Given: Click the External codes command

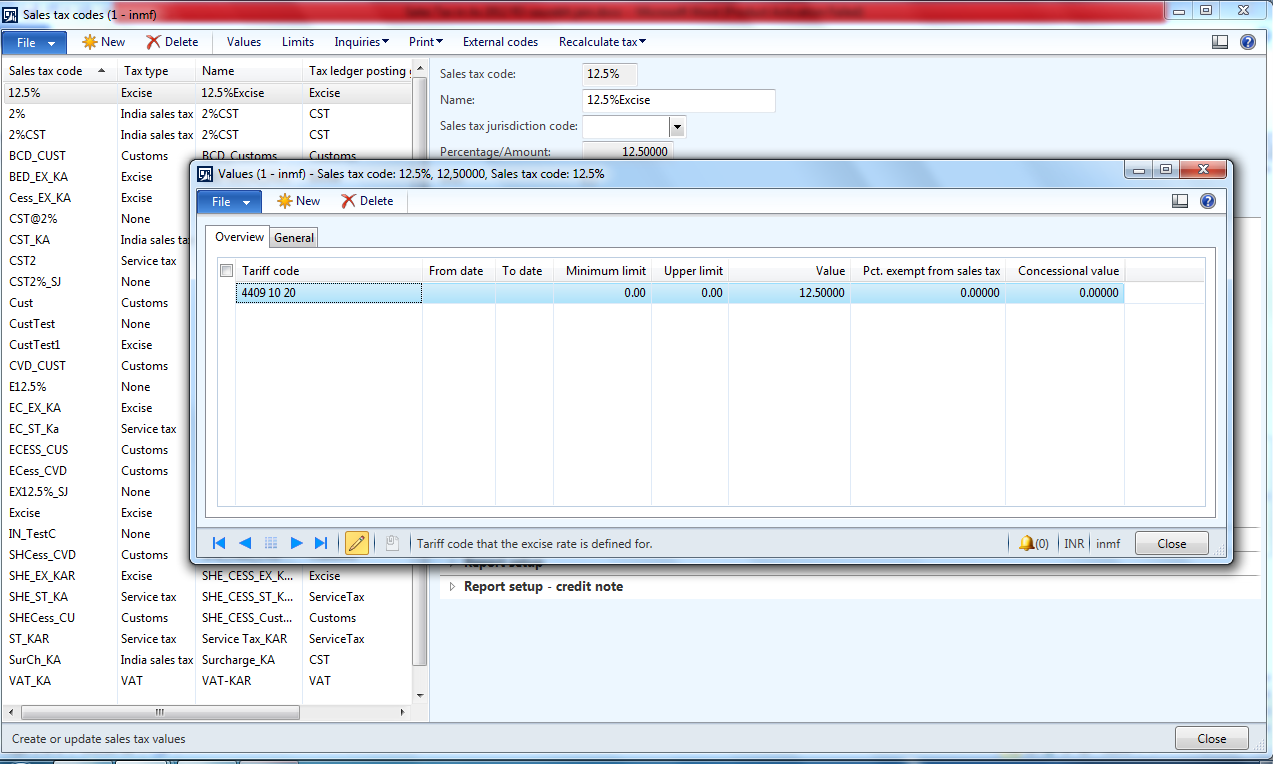Looking at the screenshot, I should (x=500, y=42).
